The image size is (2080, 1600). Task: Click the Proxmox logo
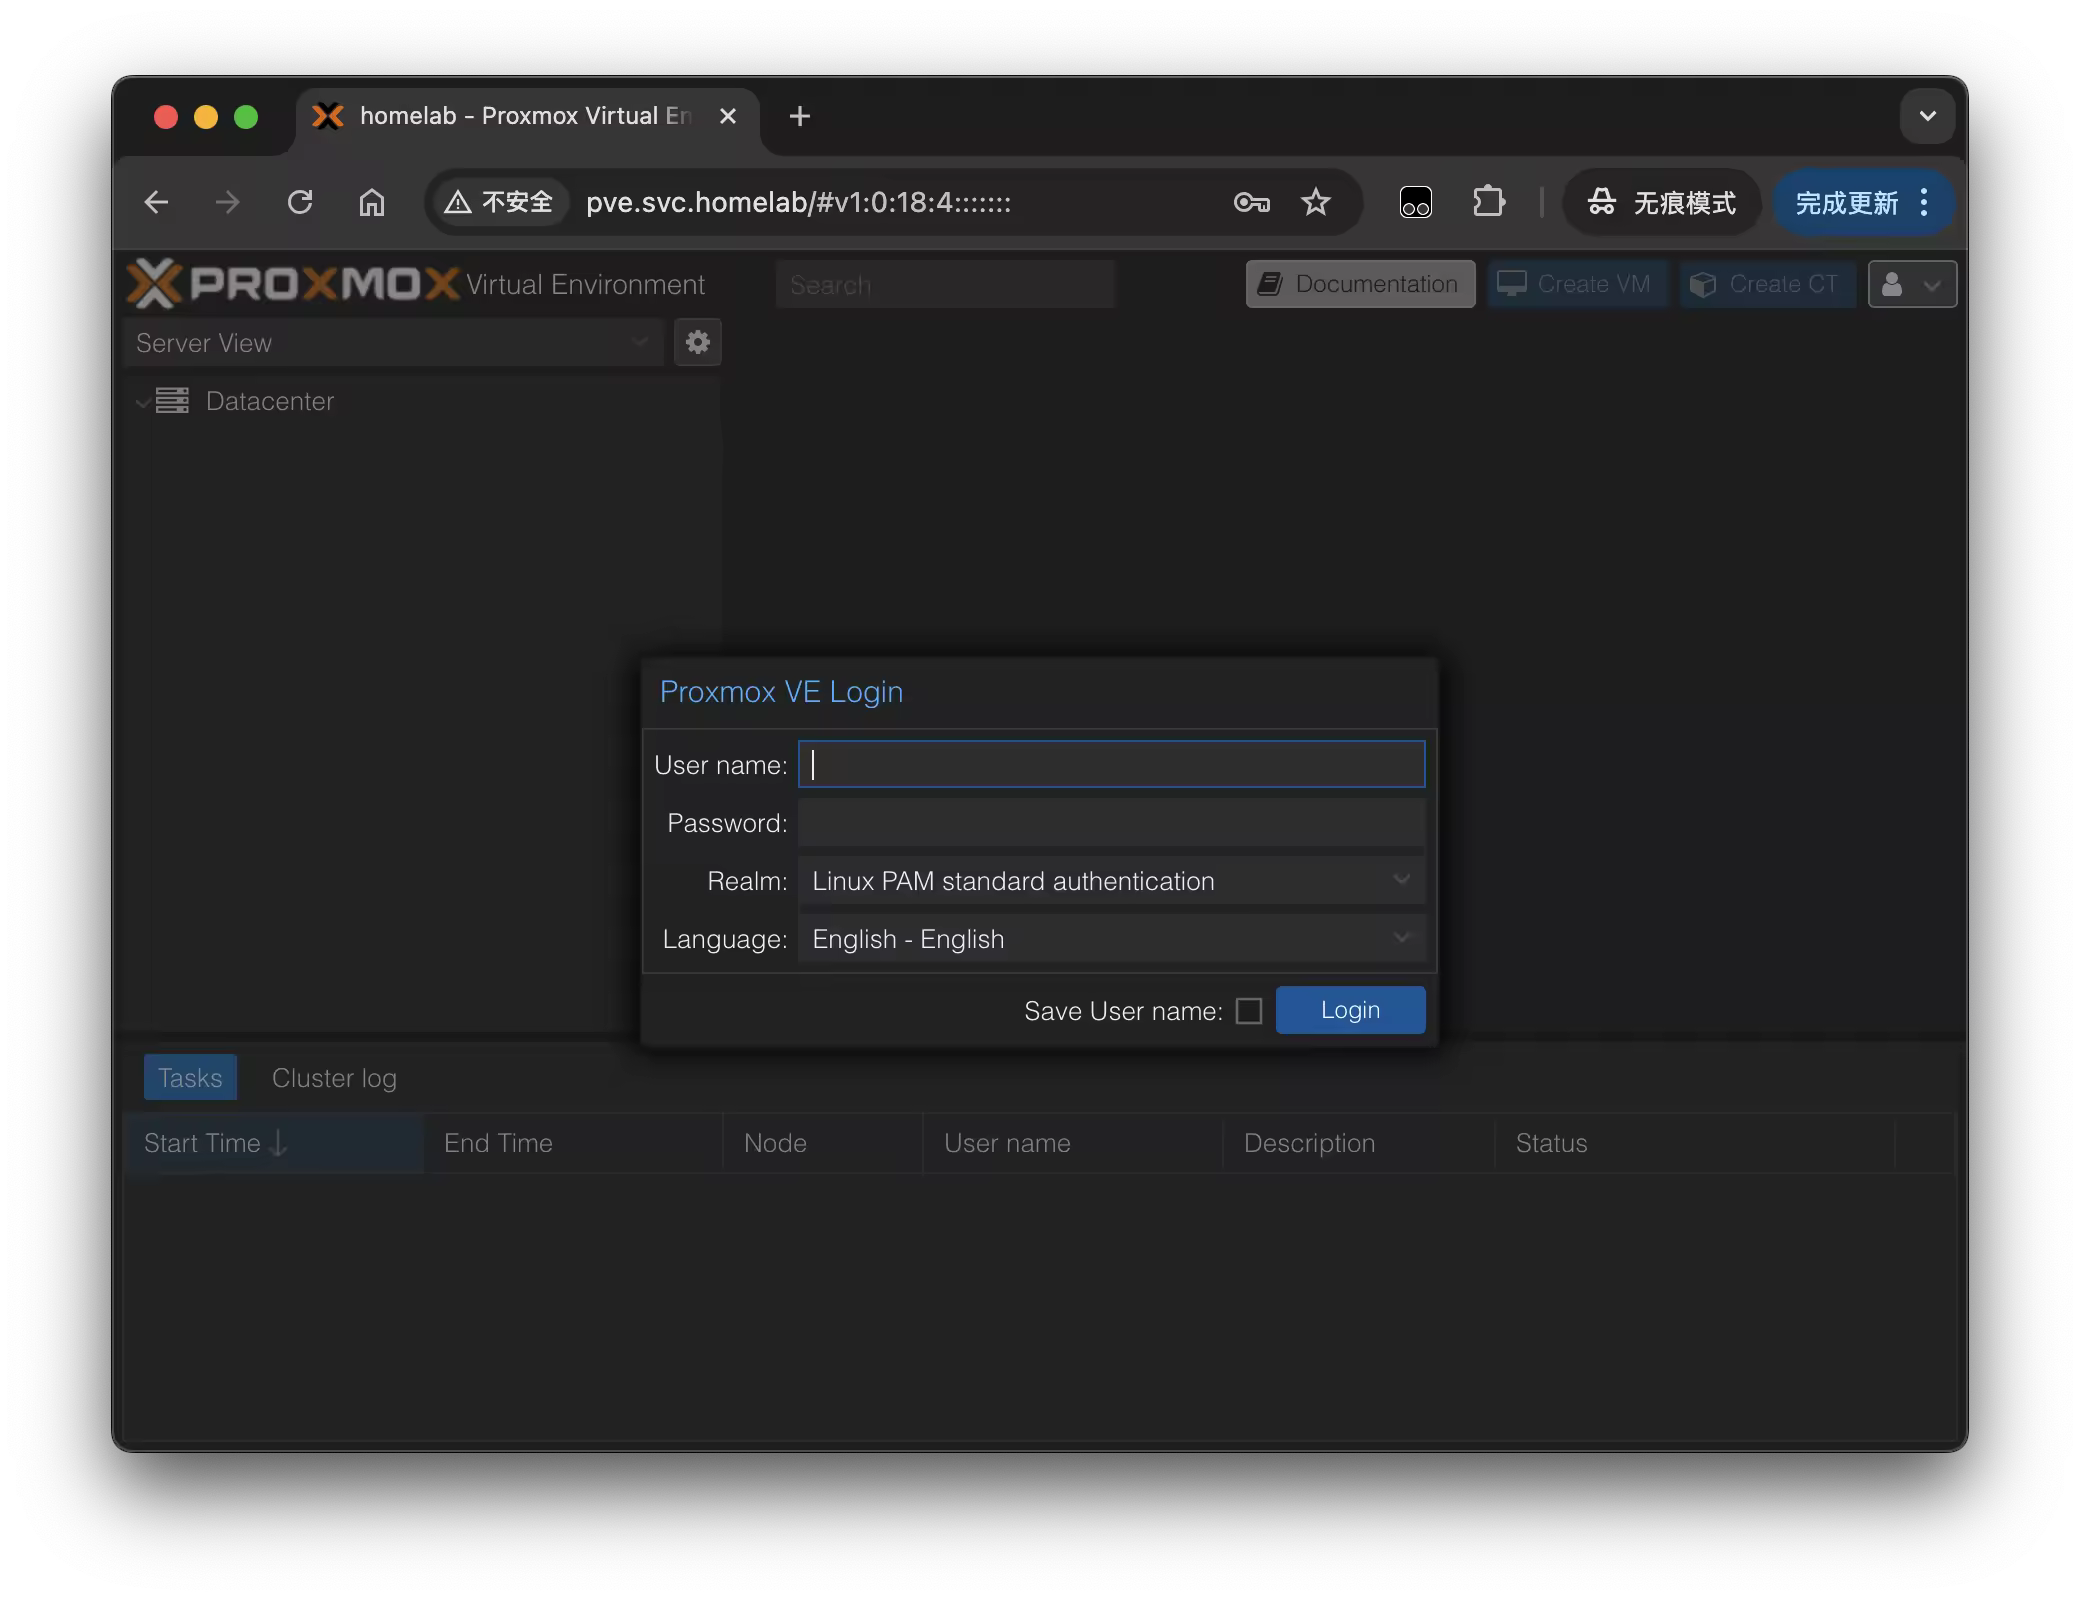pos(293,284)
